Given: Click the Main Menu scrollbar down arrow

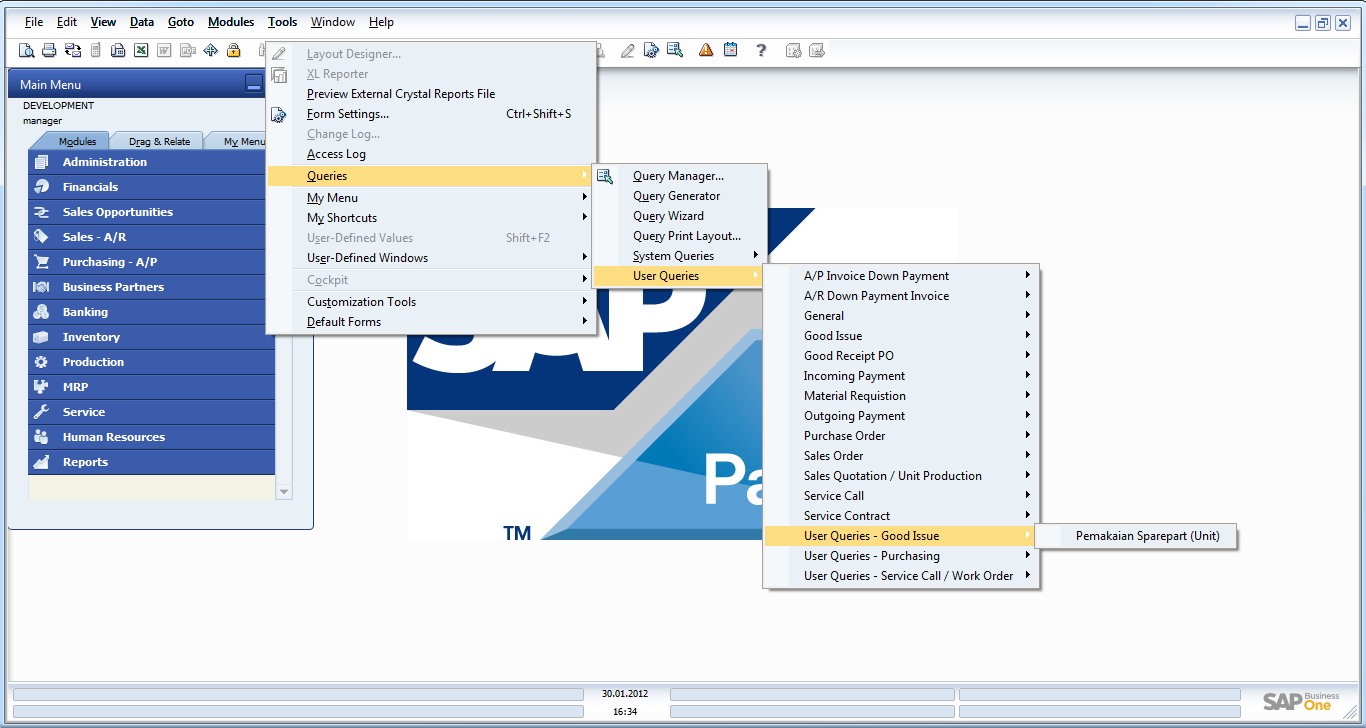Looking at the screenshot, I should 283,491.
